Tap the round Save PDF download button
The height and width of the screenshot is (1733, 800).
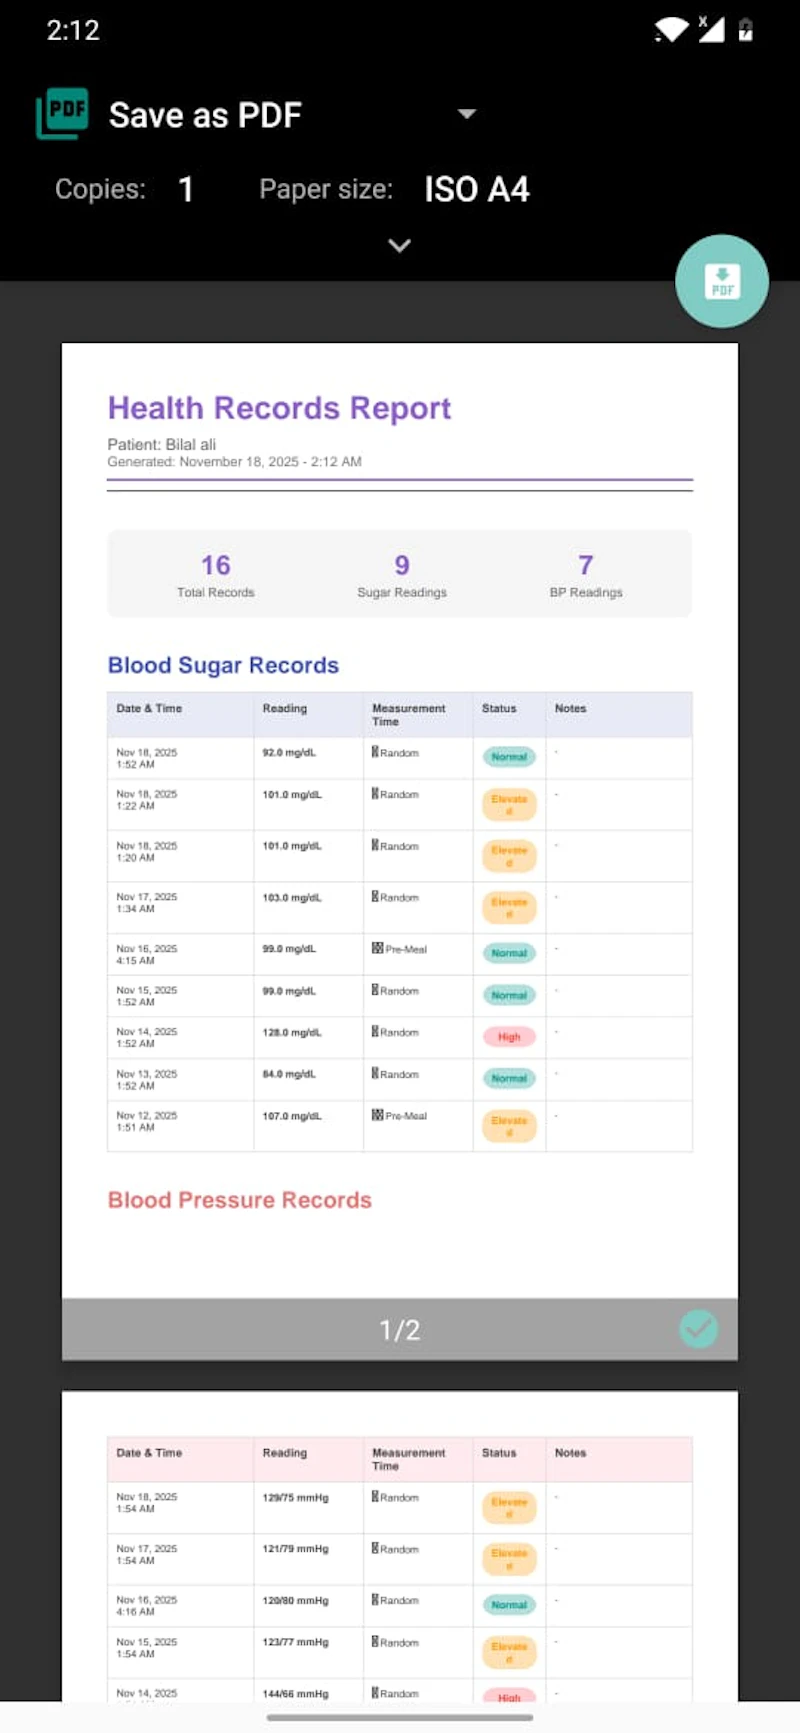click(x=721, y=281)
